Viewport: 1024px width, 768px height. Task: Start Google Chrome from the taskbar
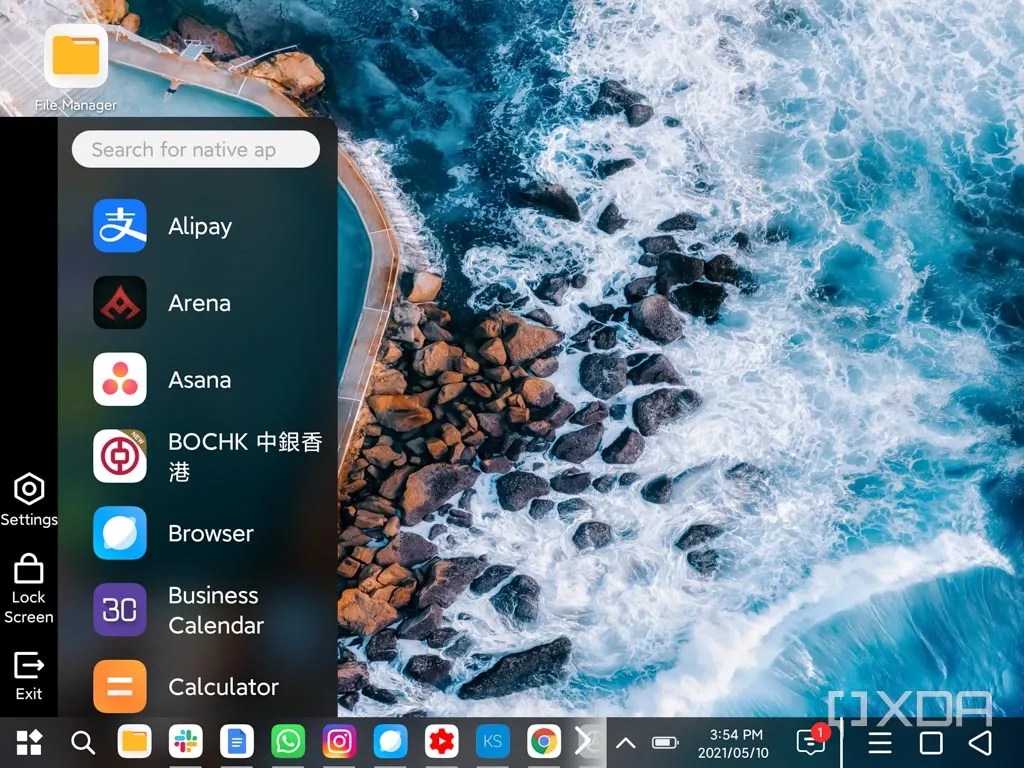pyautogui.click(x=544, y=742)
